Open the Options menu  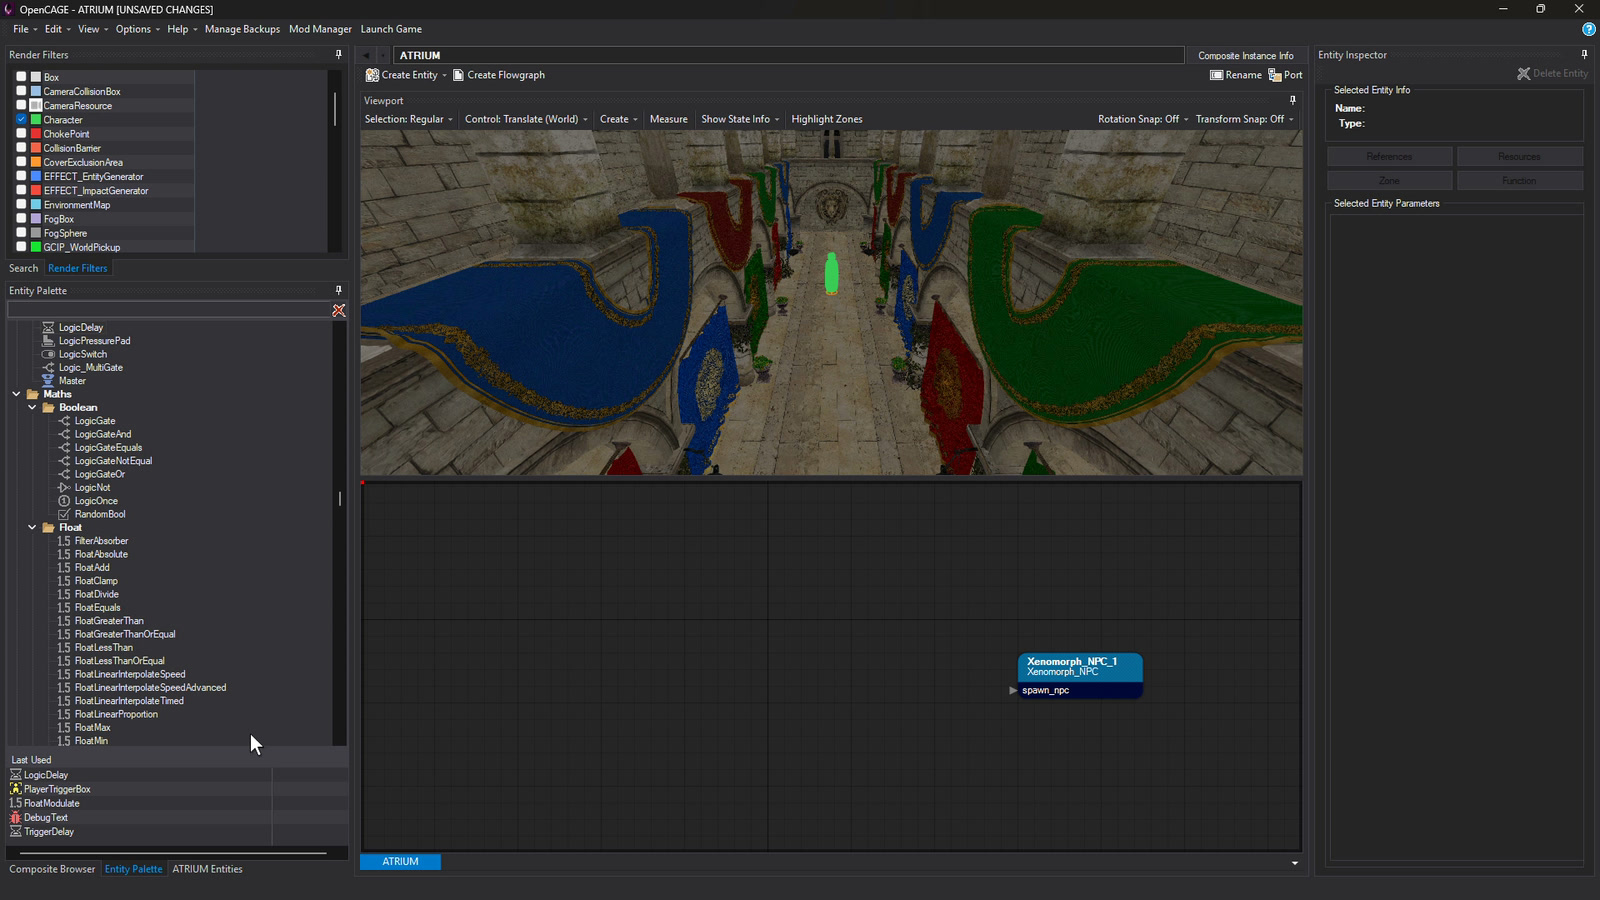pos(138,29)
